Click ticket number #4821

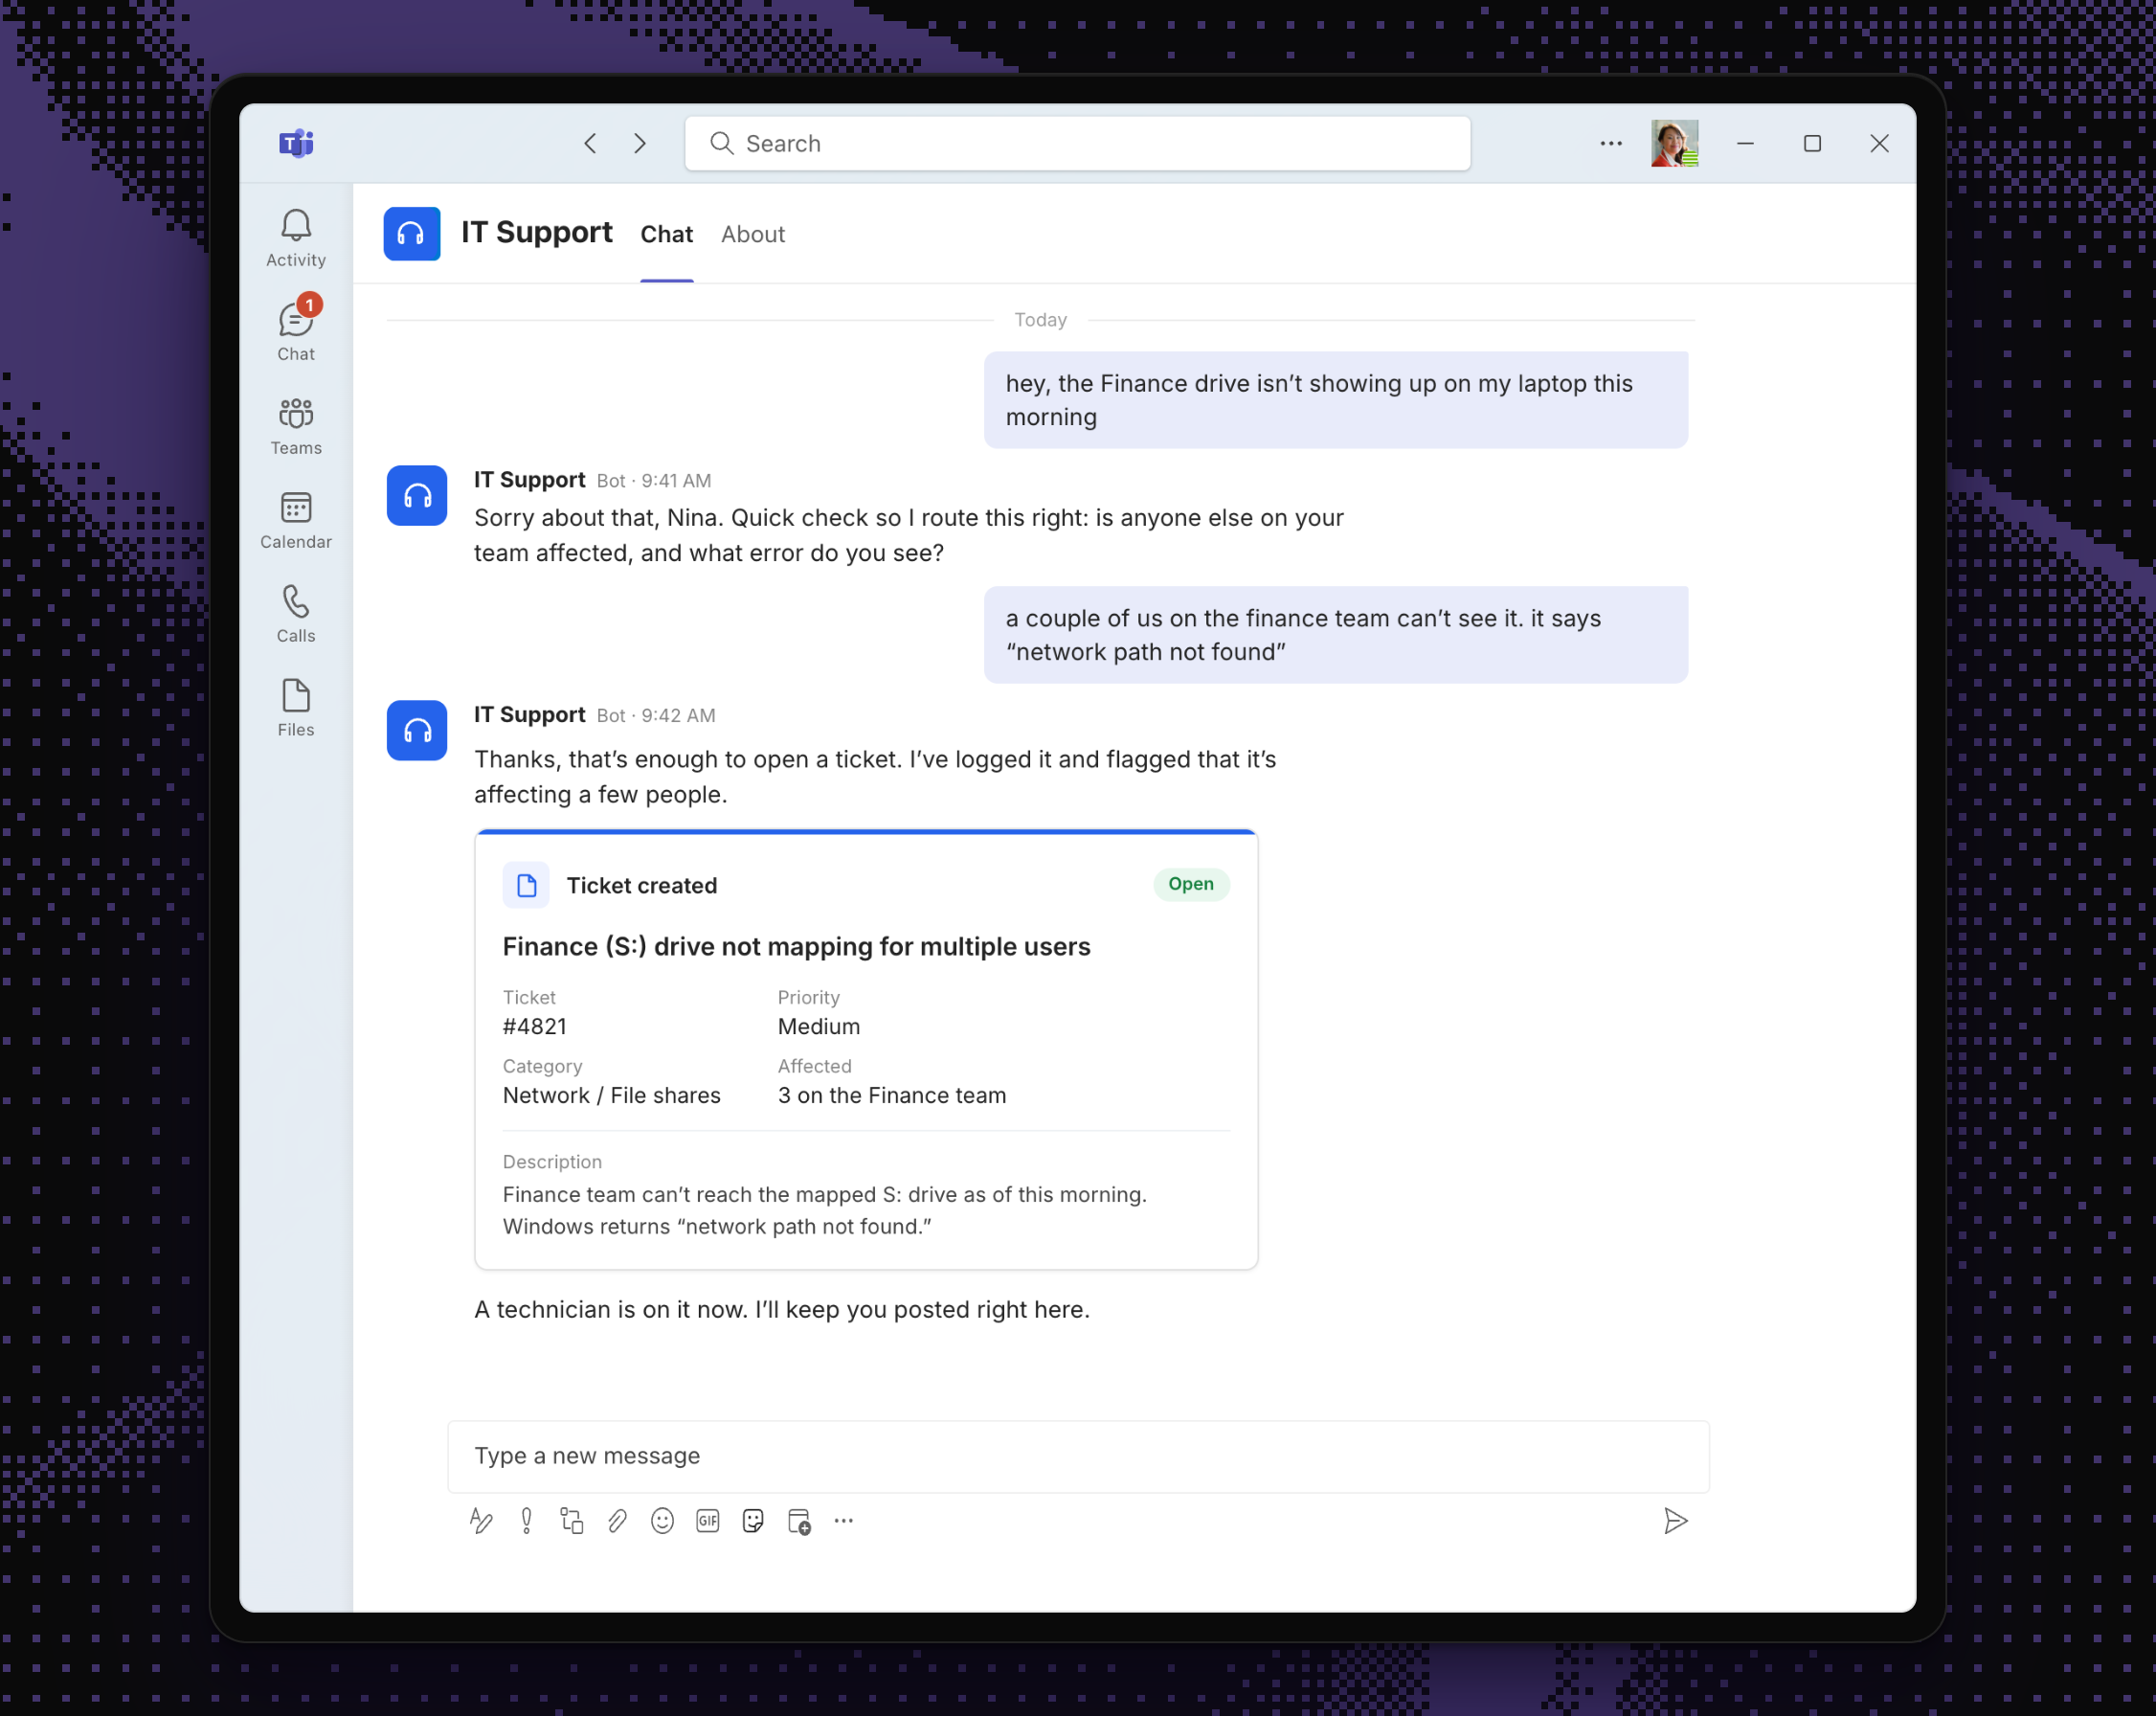click(x=534, y=1026)
